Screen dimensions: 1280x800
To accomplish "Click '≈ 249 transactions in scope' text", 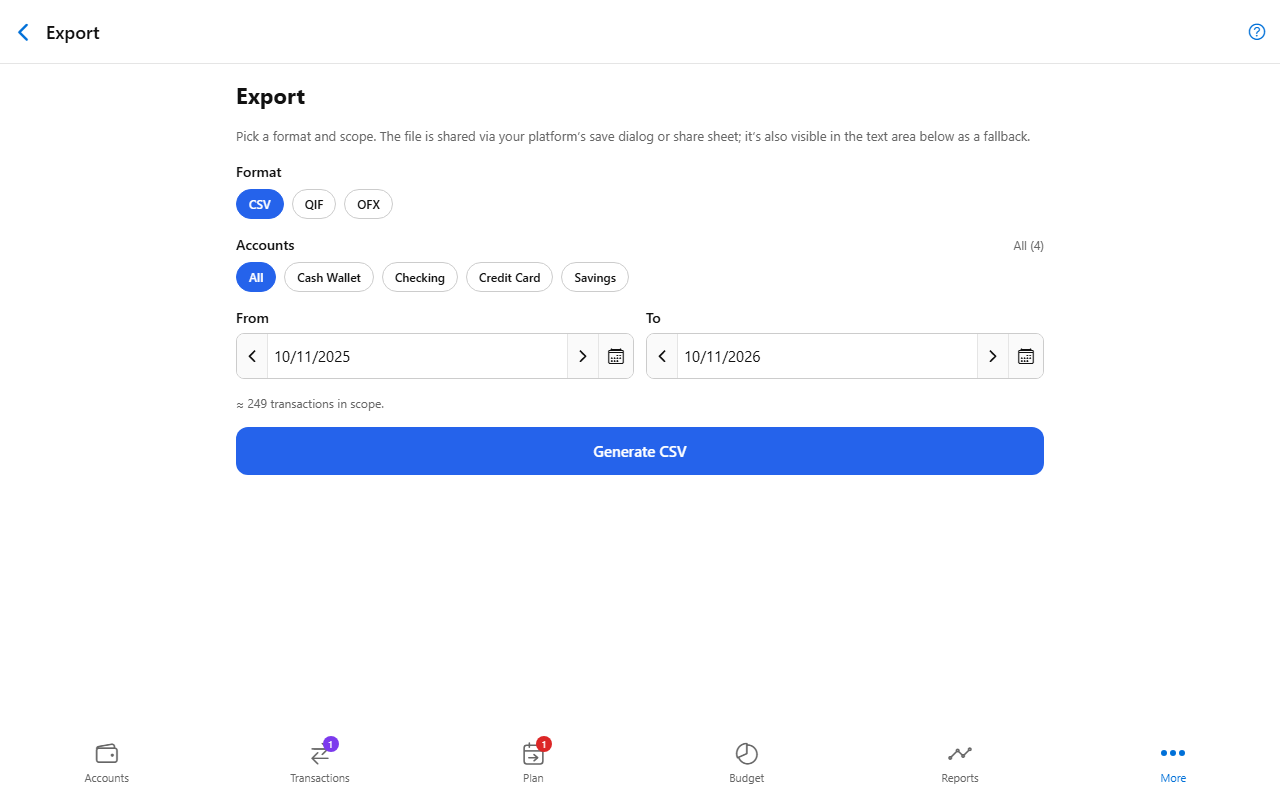I will click(x=310, y=404).
